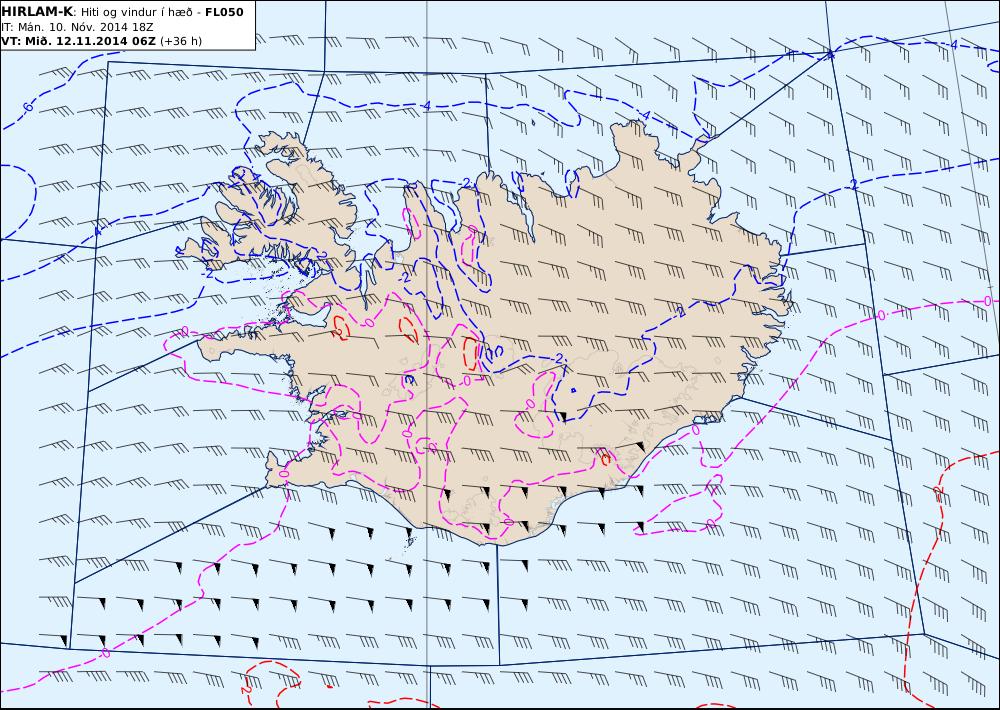Select the FL050 flight level label
Screen dimensions: 1000x710
pos(224,12)
